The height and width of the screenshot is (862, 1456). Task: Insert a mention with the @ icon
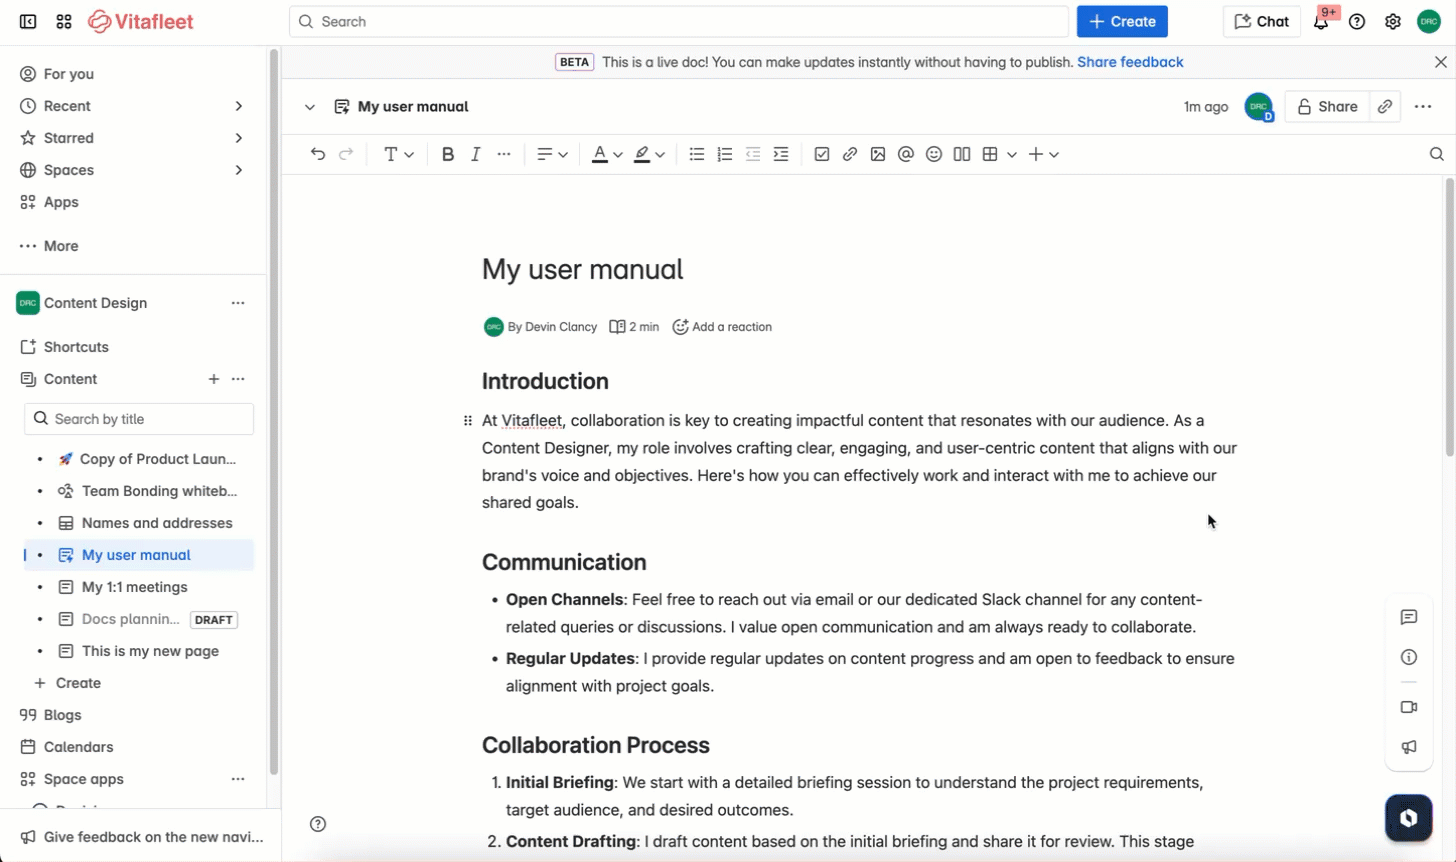tap(906, 154)
